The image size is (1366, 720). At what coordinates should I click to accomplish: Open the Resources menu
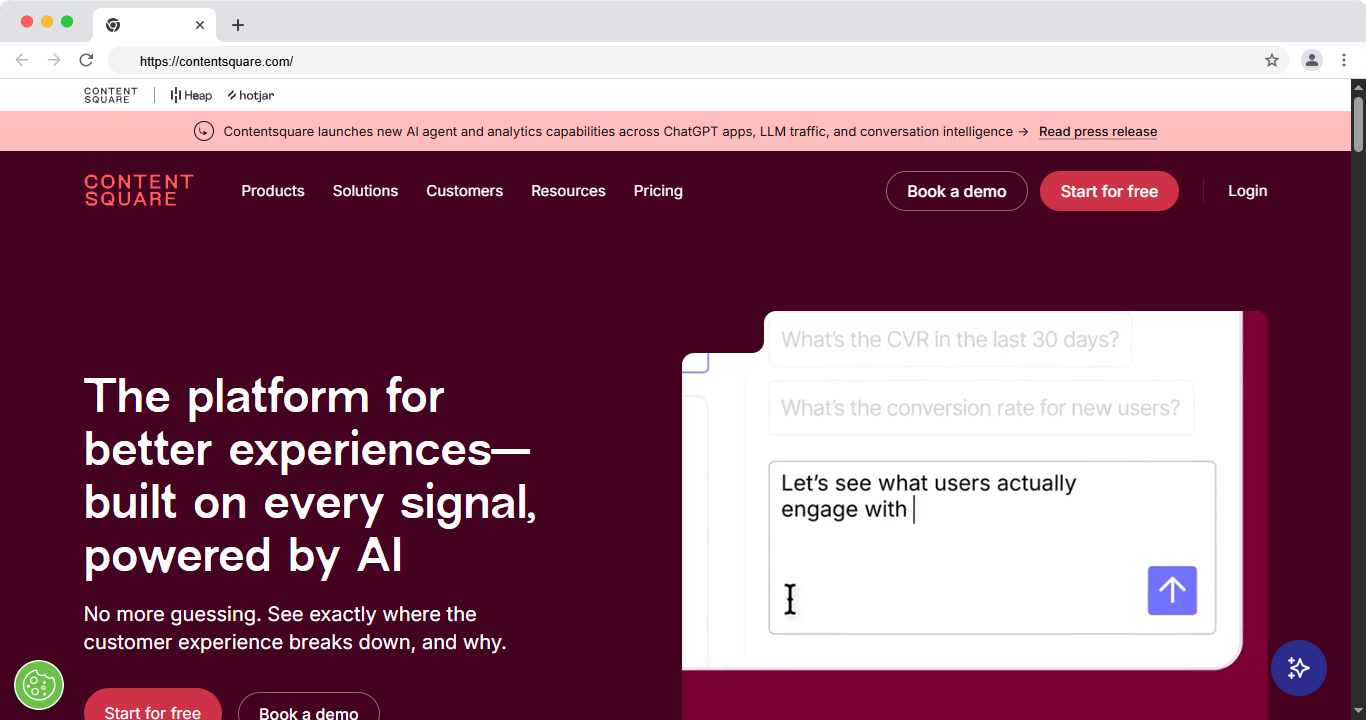[568, 191]
